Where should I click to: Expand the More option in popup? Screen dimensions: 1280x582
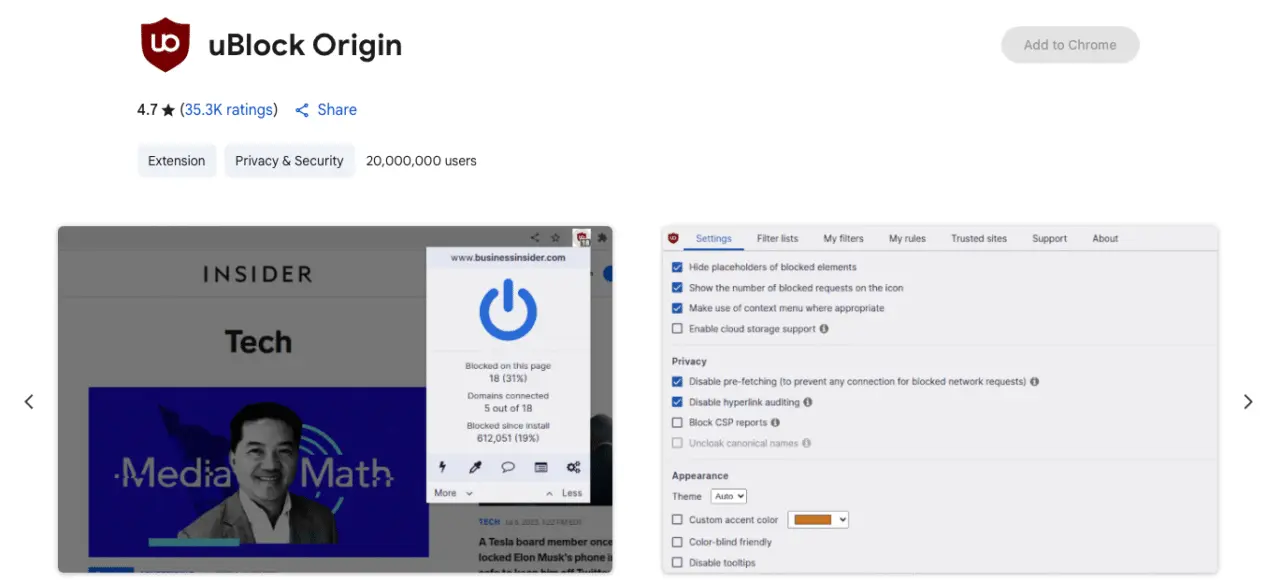coord(453,493)
